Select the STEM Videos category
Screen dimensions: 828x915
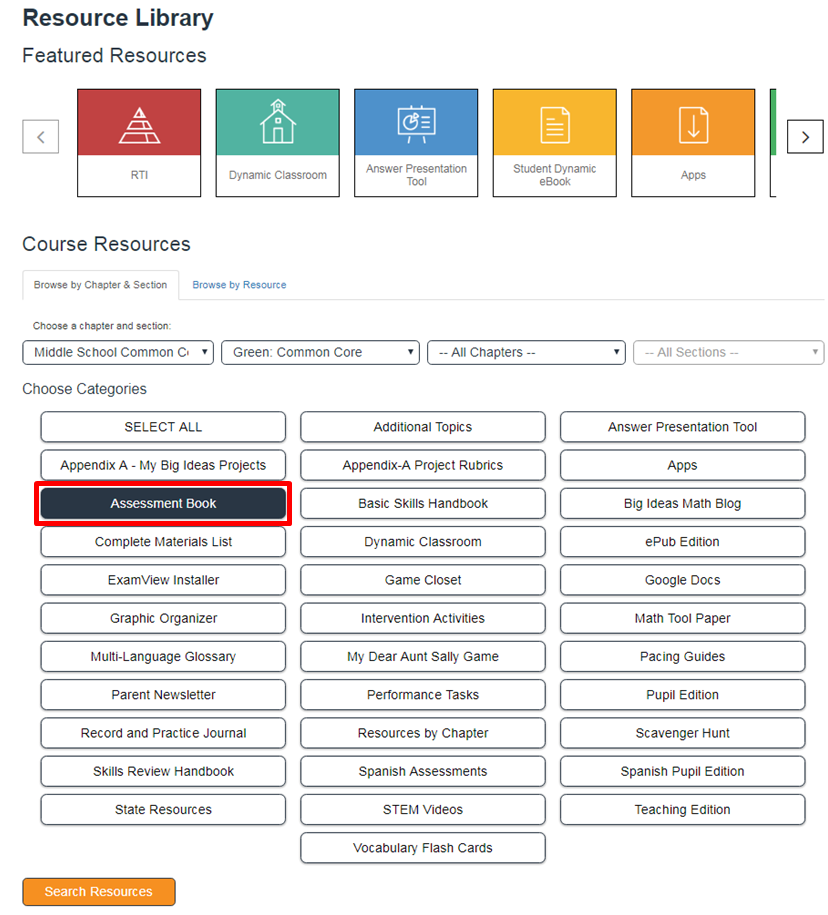pos(423,809)
